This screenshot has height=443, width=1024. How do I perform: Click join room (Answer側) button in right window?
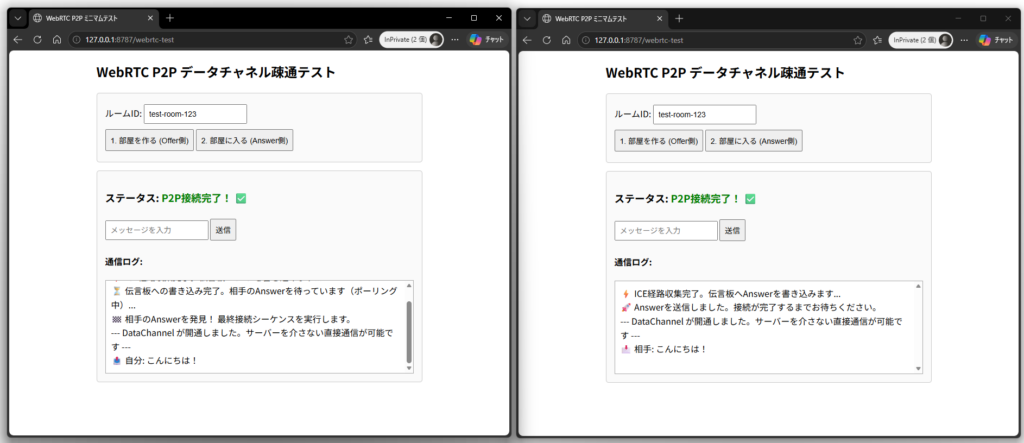click(754, 140)
